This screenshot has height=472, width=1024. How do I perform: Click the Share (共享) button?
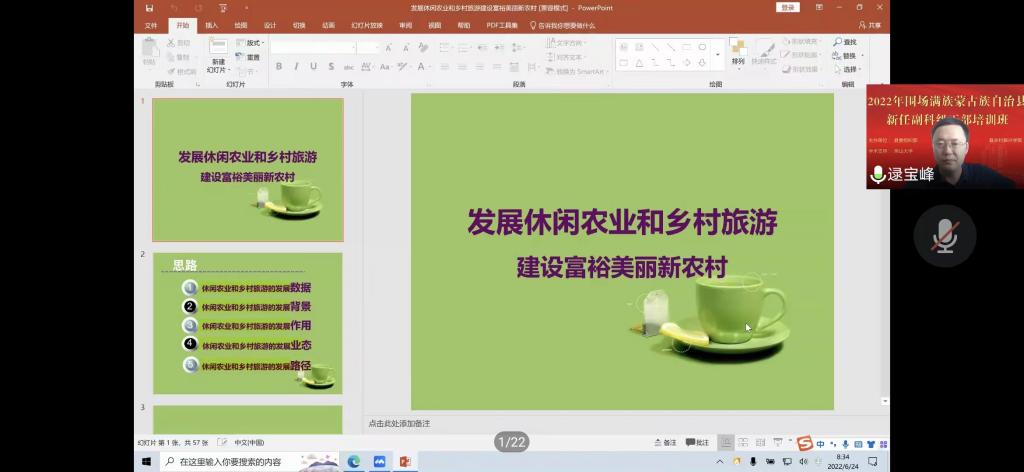(871, 25)
